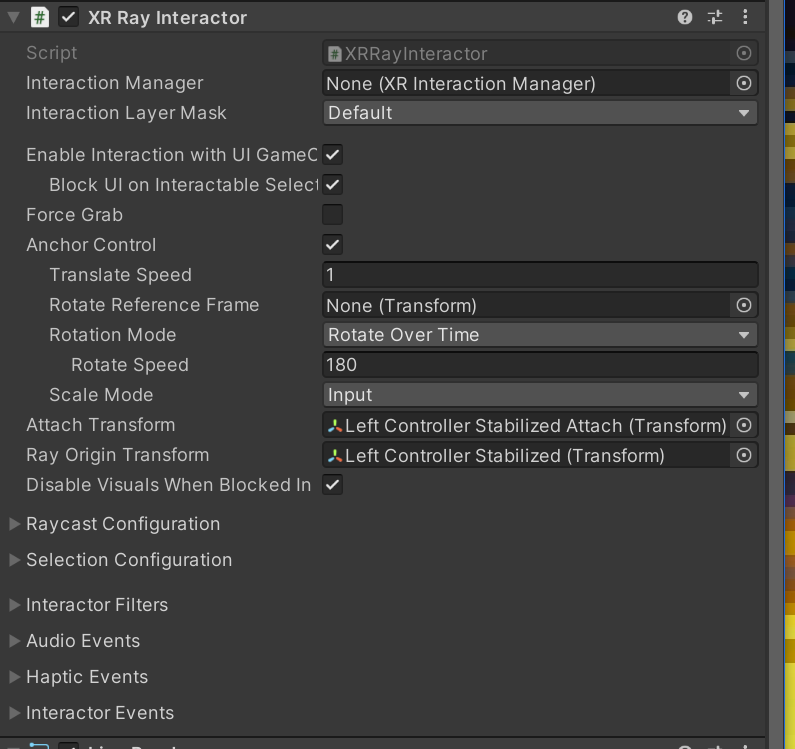
Task: Collapse the XR Ray Interactor component
Action: (x=13, y=17)
